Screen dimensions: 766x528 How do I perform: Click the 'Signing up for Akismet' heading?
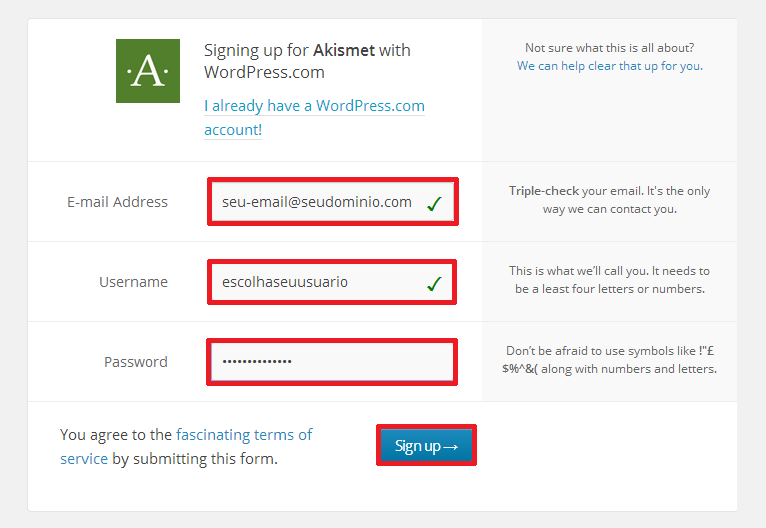click(x=307, y=61)
